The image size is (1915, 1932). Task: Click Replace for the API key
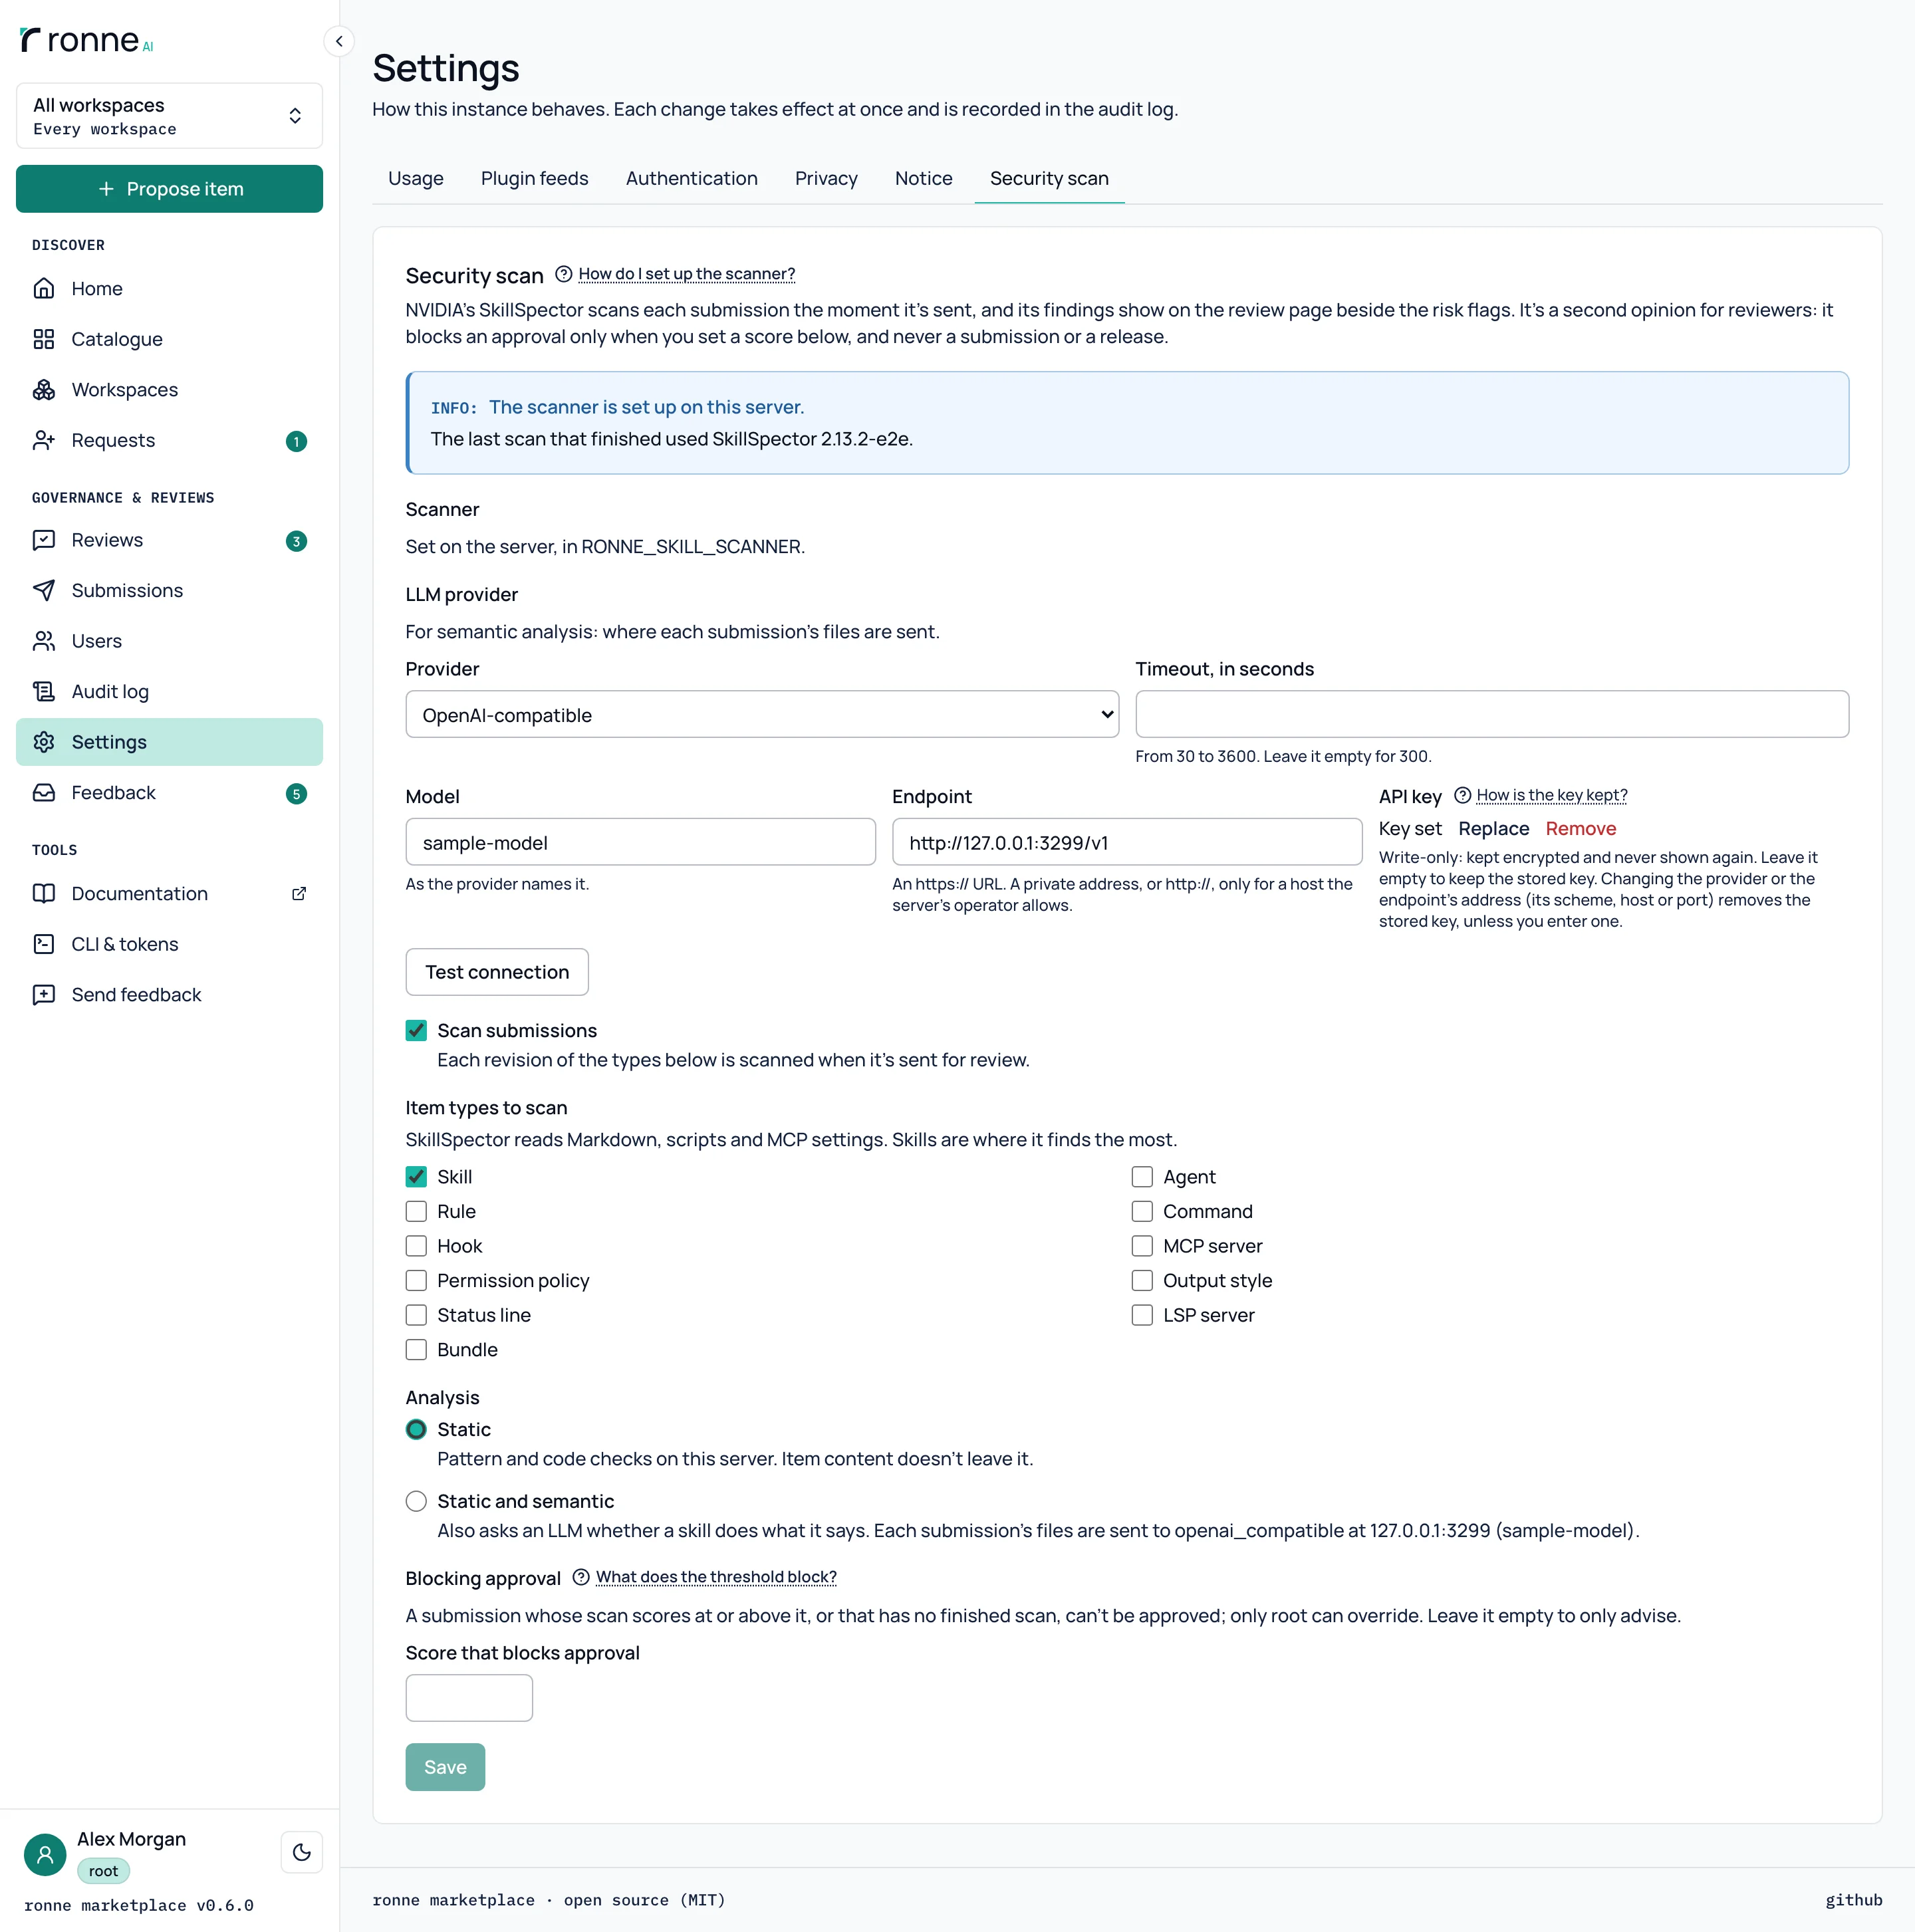tap(1493, 828)
